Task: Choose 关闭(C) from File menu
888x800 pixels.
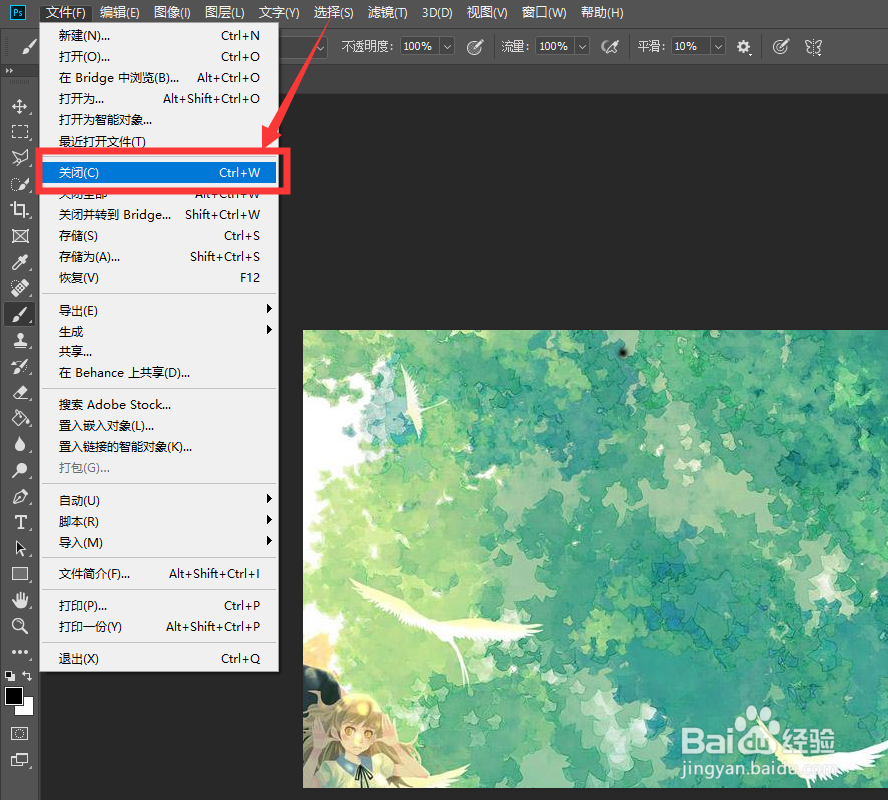Action: tap(159, 173)
